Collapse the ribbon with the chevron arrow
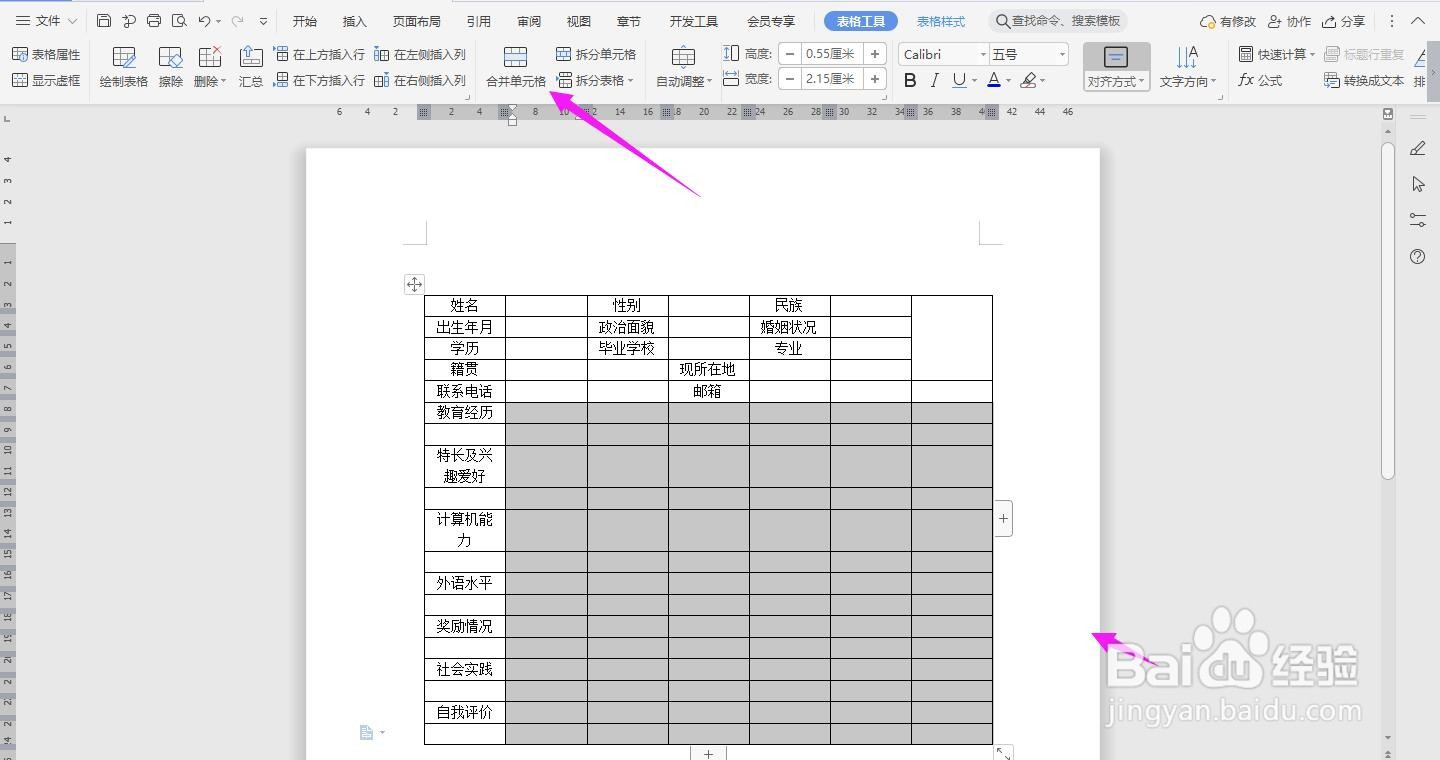Image resolution: width=1440 pixels, height=760 pixels. pos(1418,21)
